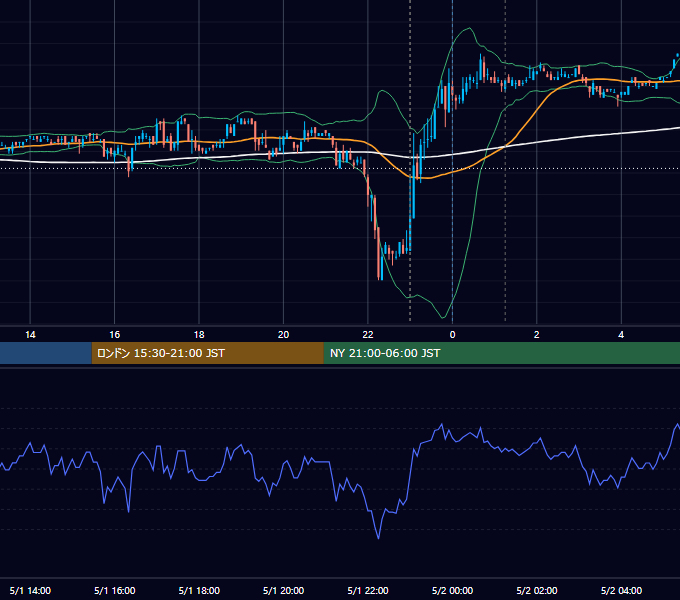Click the 5/1 14:00 label on the indicator axis

coord(30,590)
